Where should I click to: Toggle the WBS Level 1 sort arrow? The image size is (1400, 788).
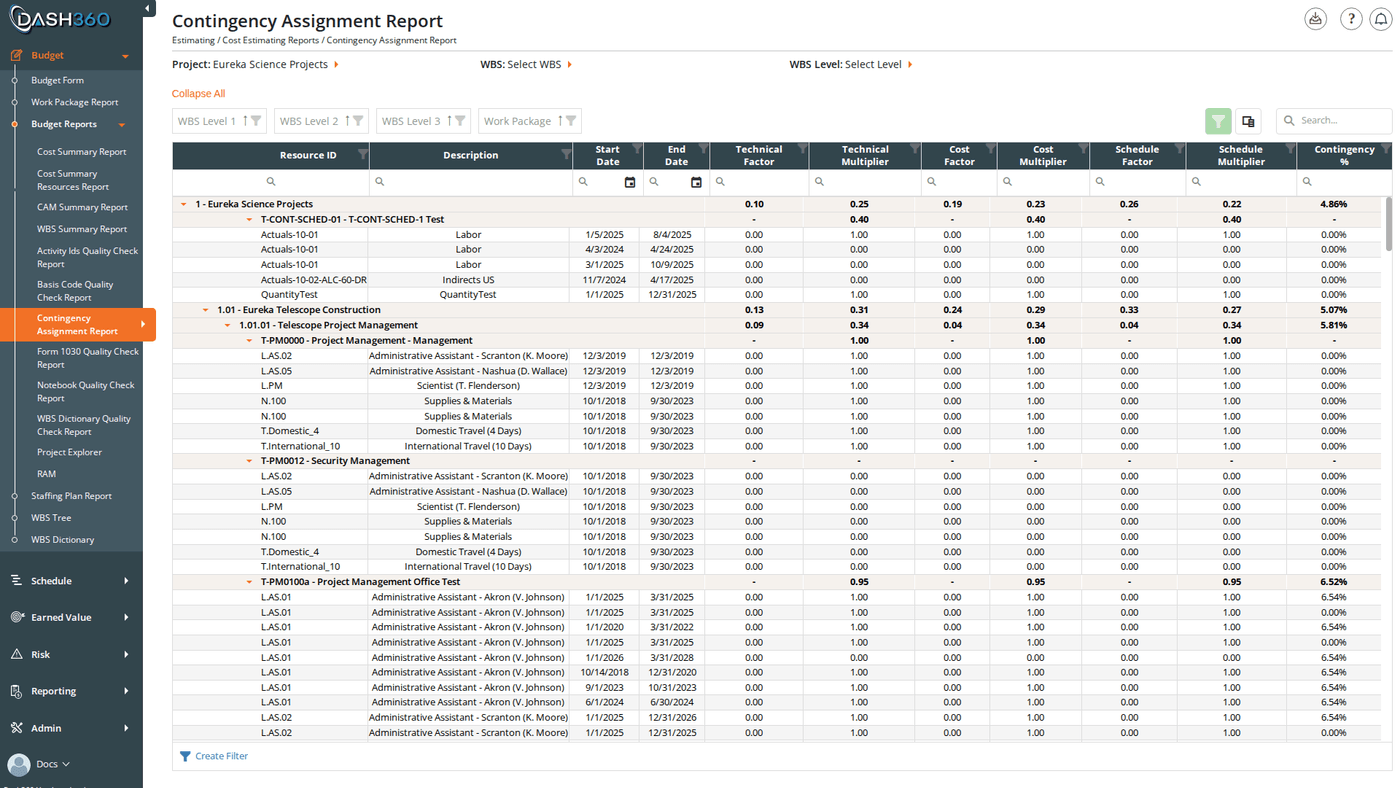point(245,121)
